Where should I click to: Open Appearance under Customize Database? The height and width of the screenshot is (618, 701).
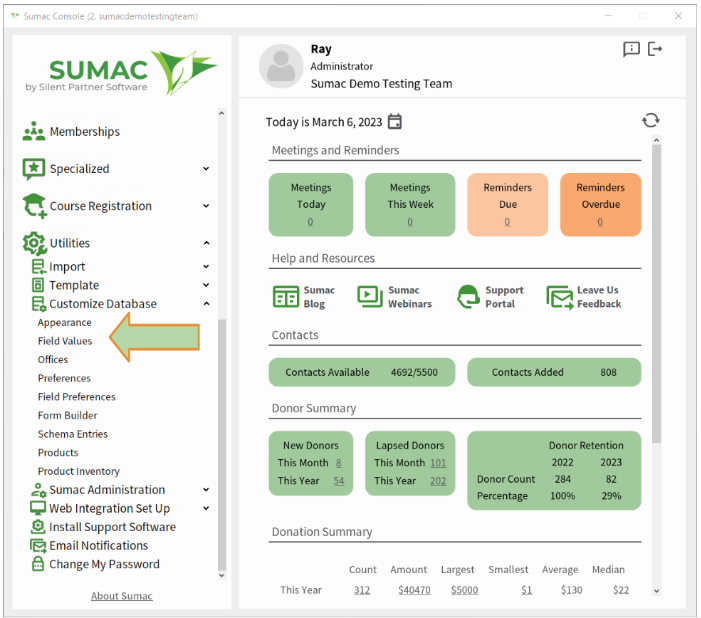pos(64,322)
